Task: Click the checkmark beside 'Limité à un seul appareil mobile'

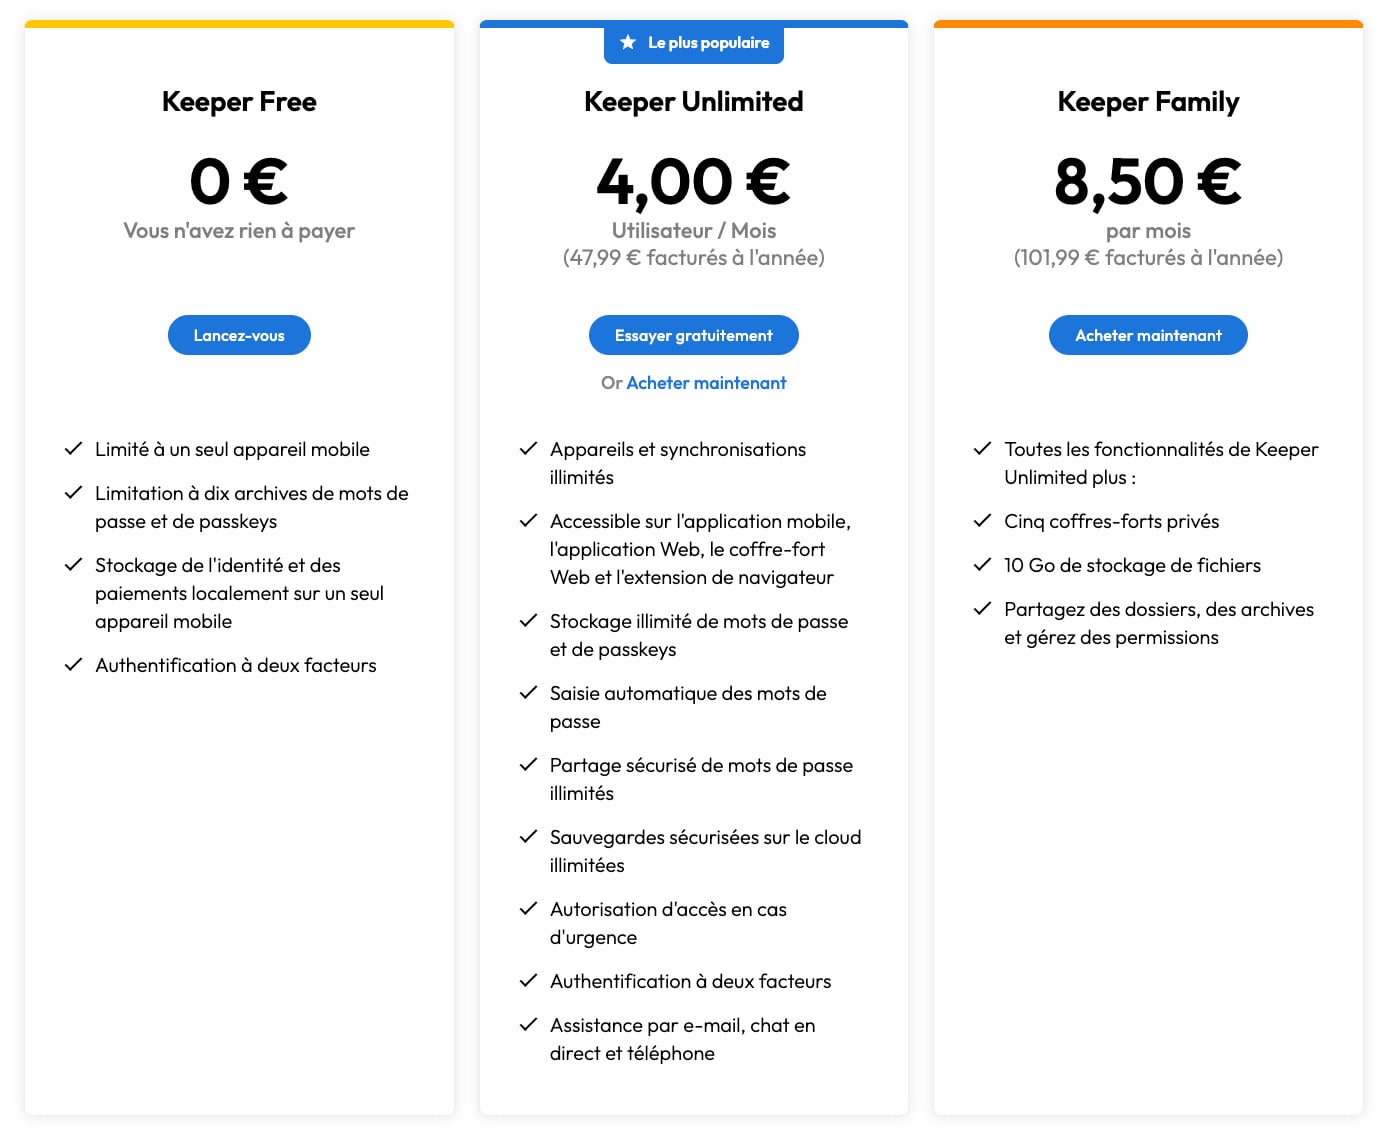Action: [x=73, y=448]
